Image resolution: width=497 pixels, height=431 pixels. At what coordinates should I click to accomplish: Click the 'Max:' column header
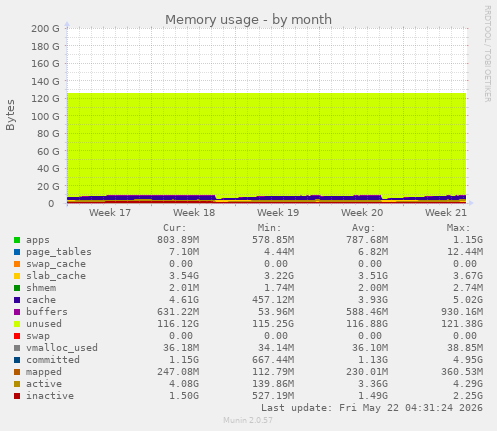458,228
